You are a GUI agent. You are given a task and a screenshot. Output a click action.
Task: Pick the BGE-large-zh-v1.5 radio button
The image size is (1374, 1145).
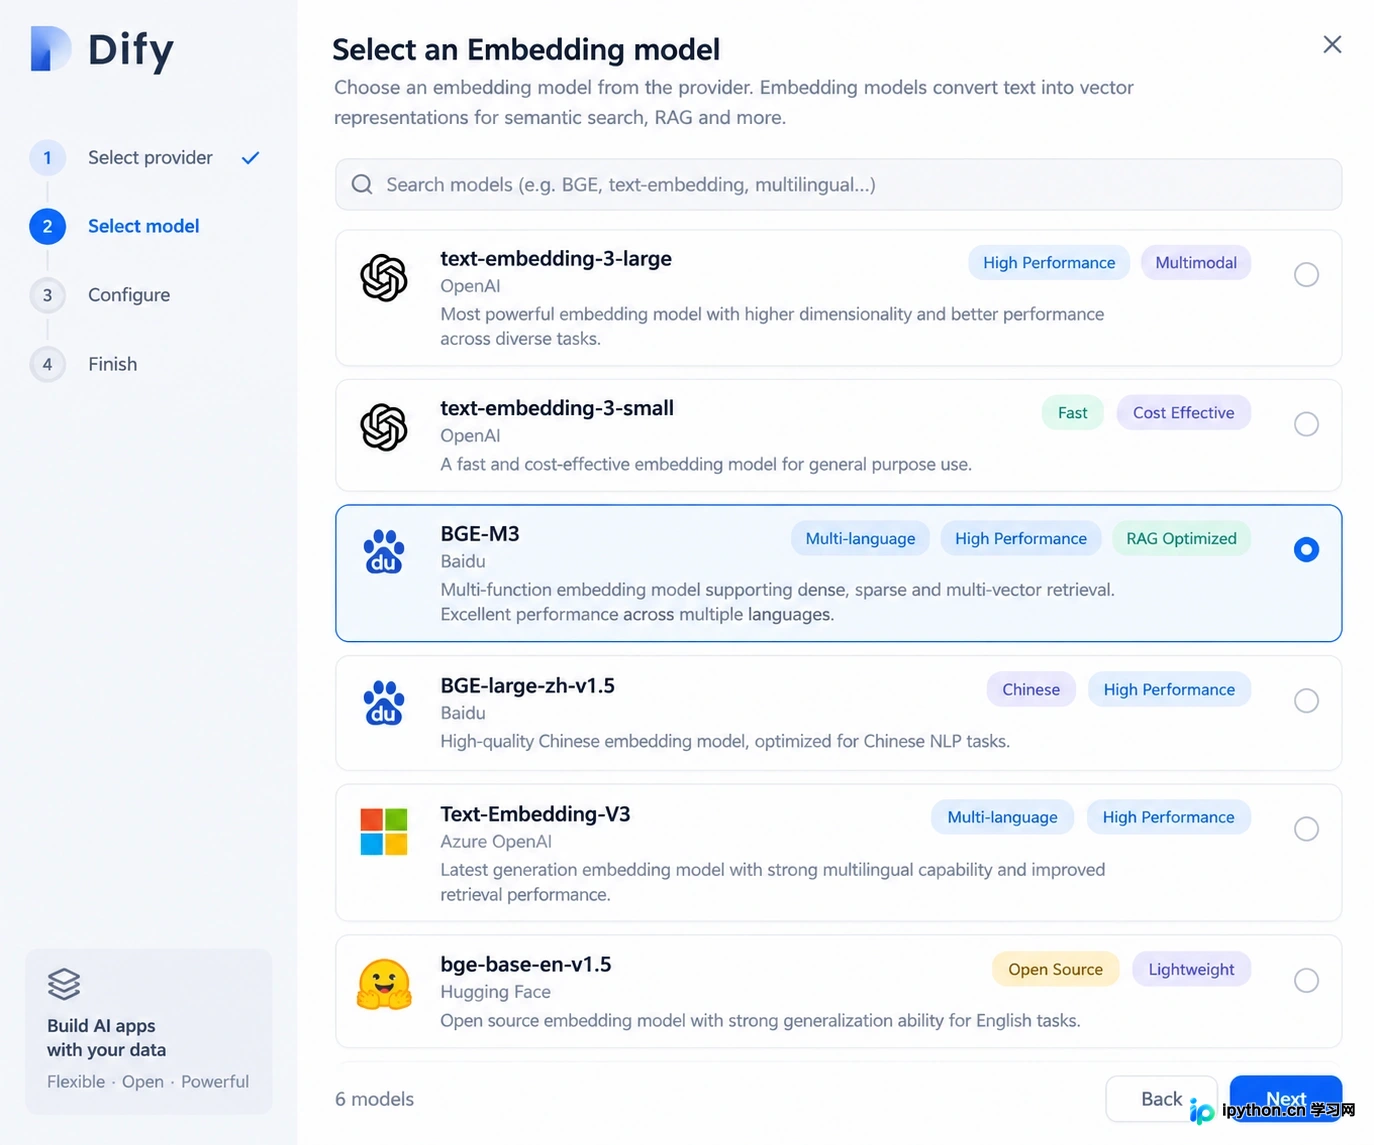(1306, 701)
